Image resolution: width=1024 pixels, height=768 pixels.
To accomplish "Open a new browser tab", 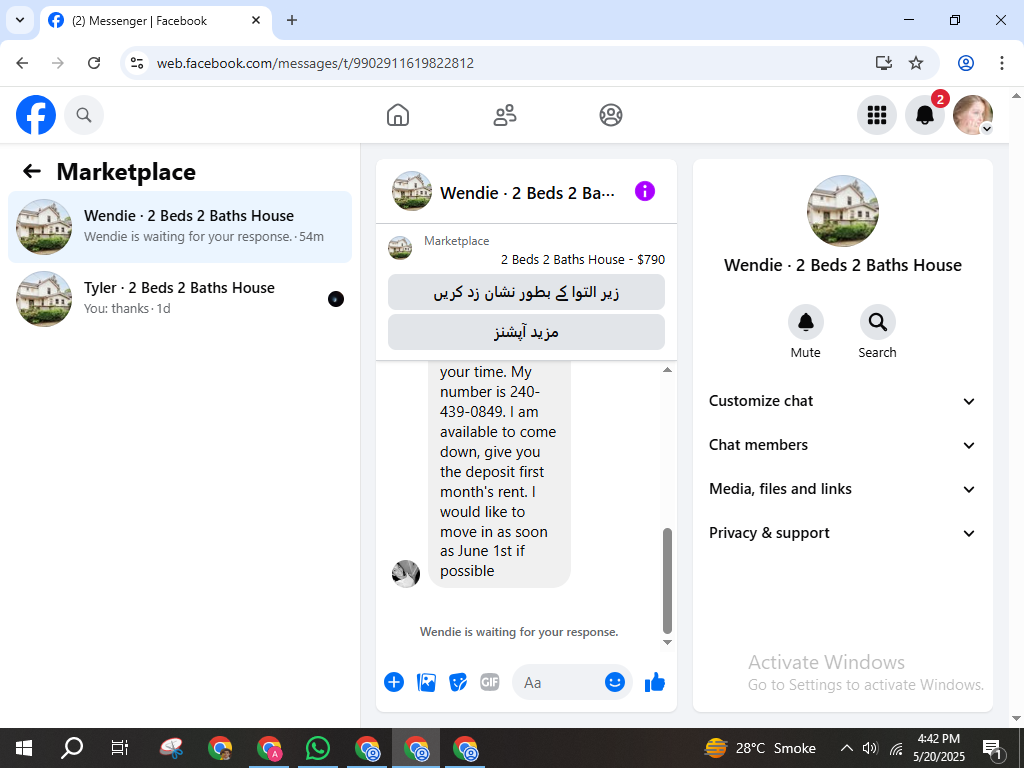I will [x=292, y=20].
